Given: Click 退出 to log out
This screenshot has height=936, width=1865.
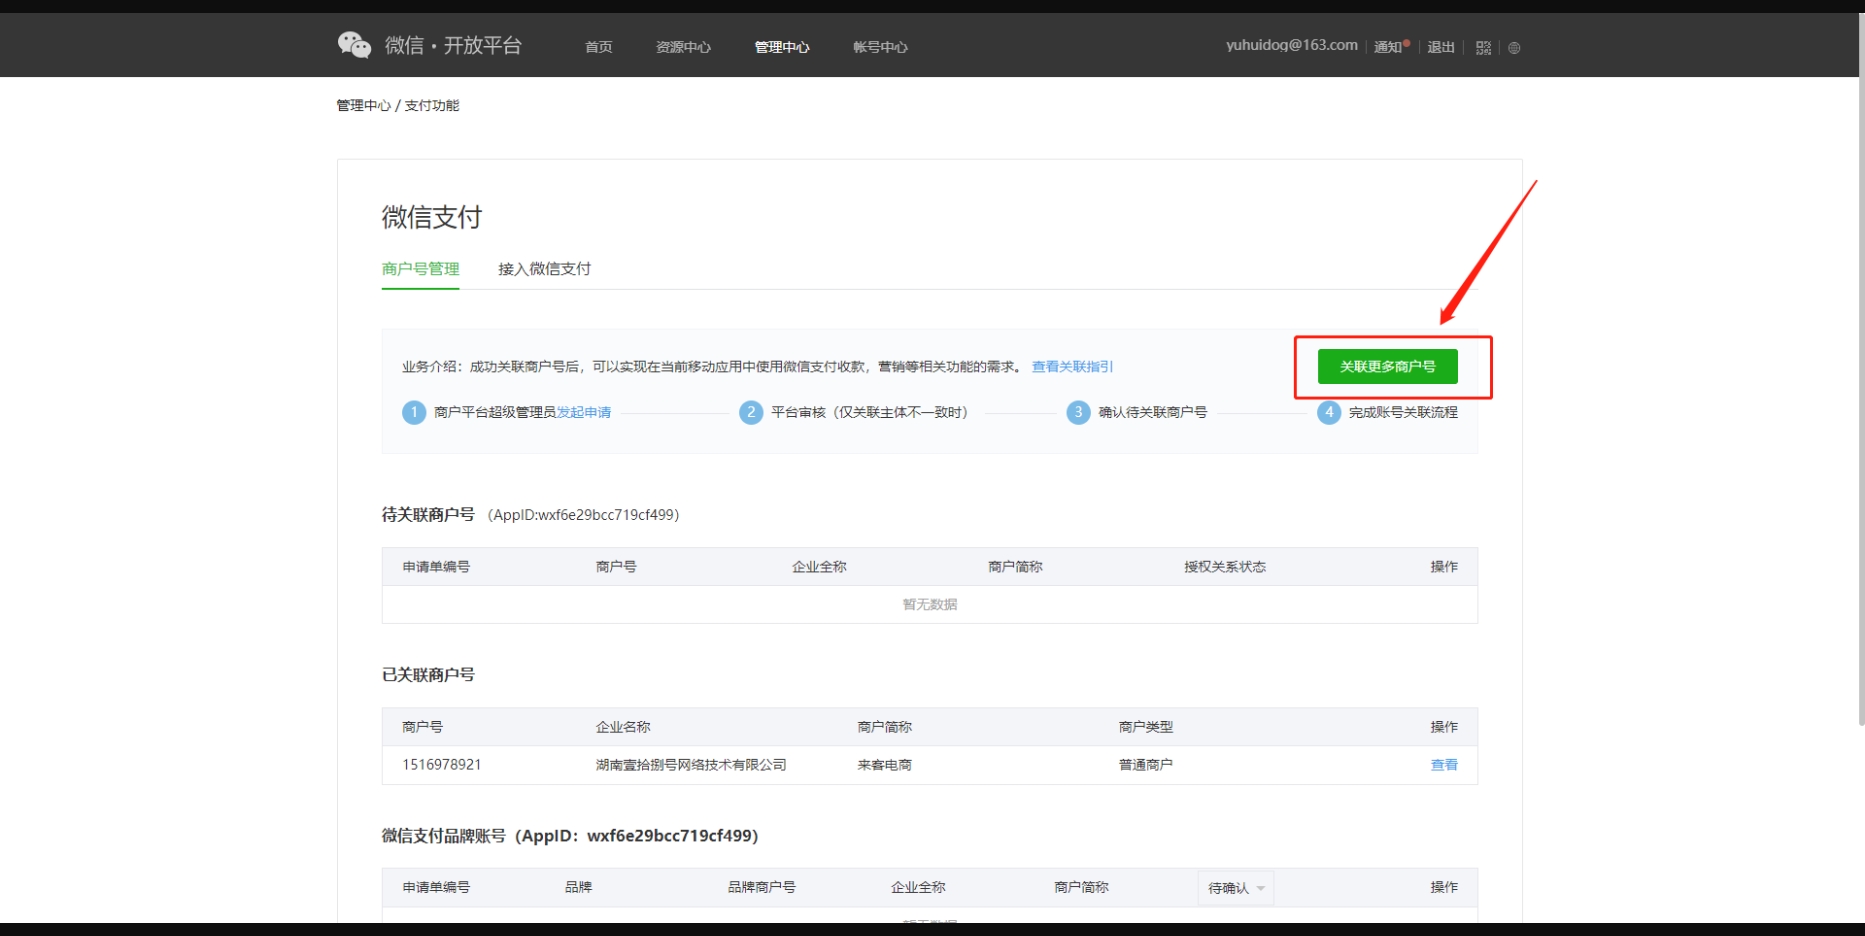Looking at the screenshot, I should coord(1440,47).
